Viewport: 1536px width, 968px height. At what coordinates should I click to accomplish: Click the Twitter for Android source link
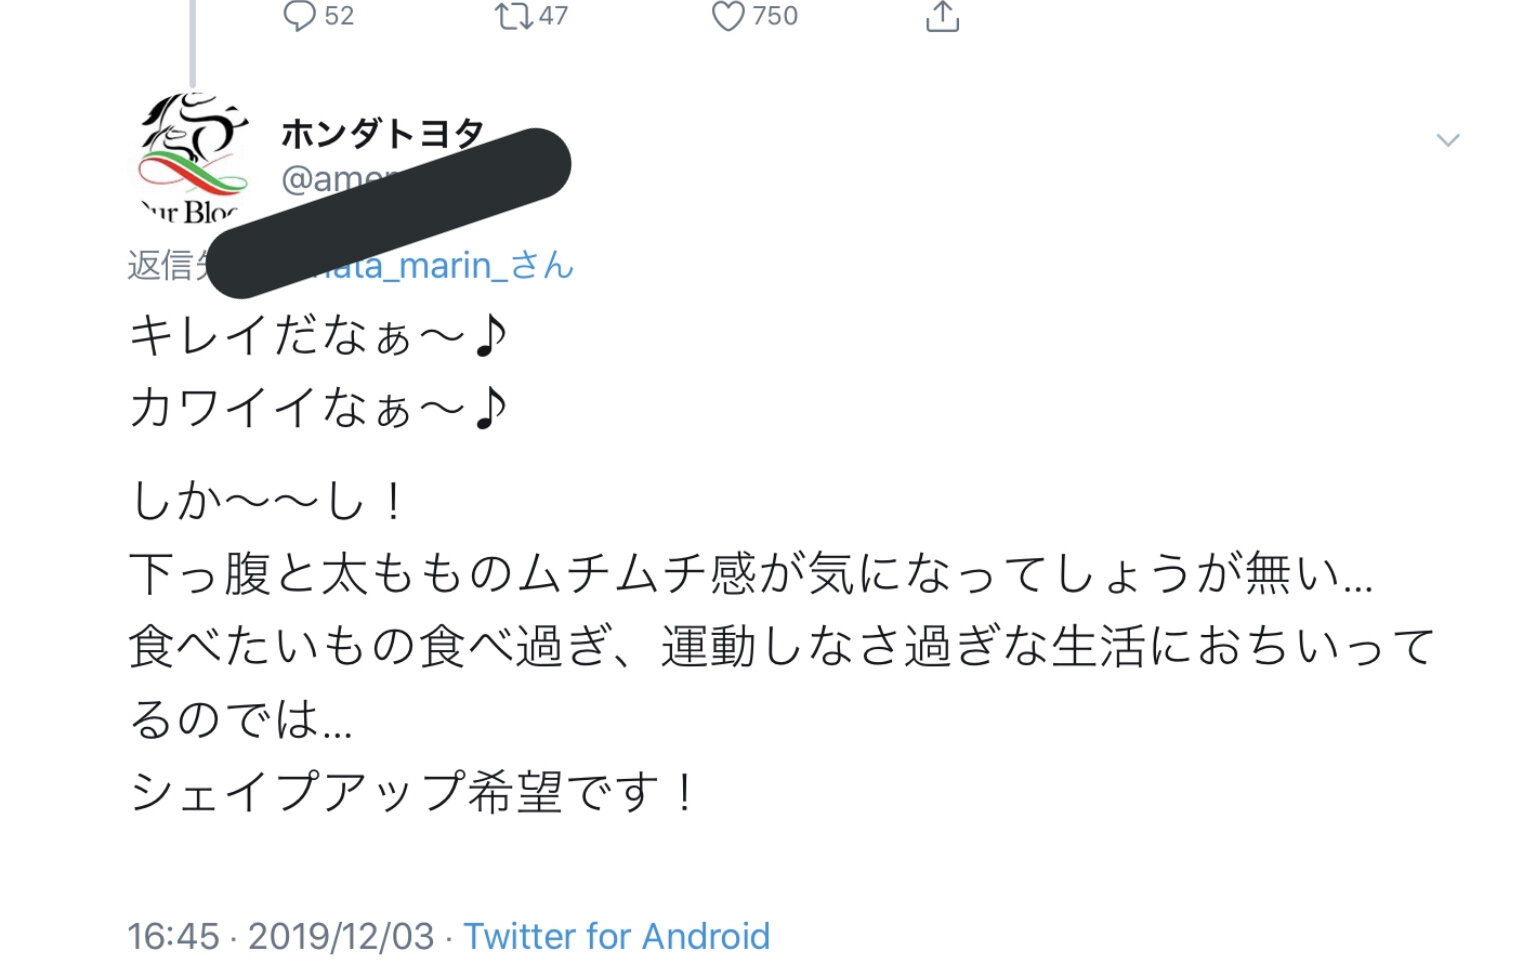point(616,937)
